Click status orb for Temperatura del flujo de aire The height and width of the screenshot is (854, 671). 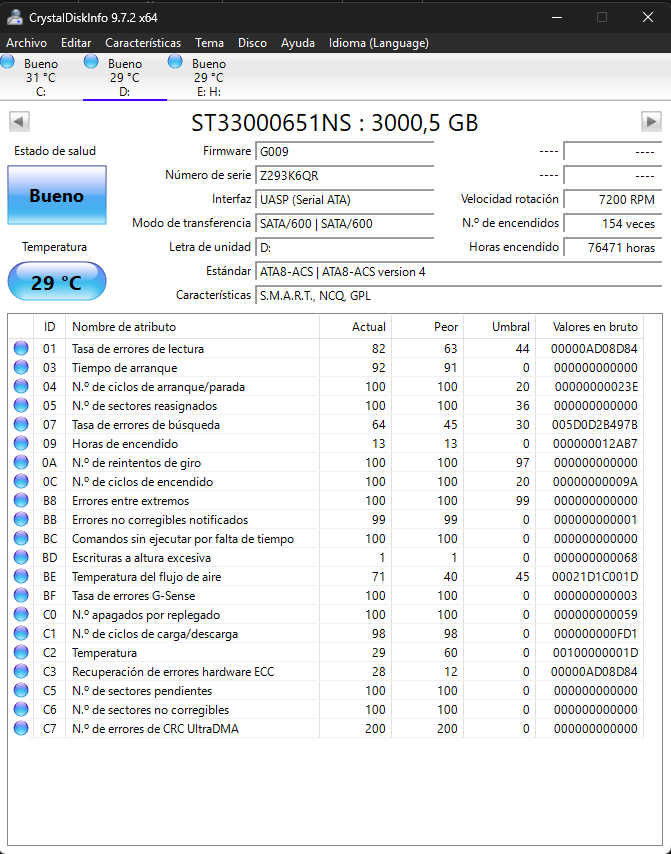point(21,576)
